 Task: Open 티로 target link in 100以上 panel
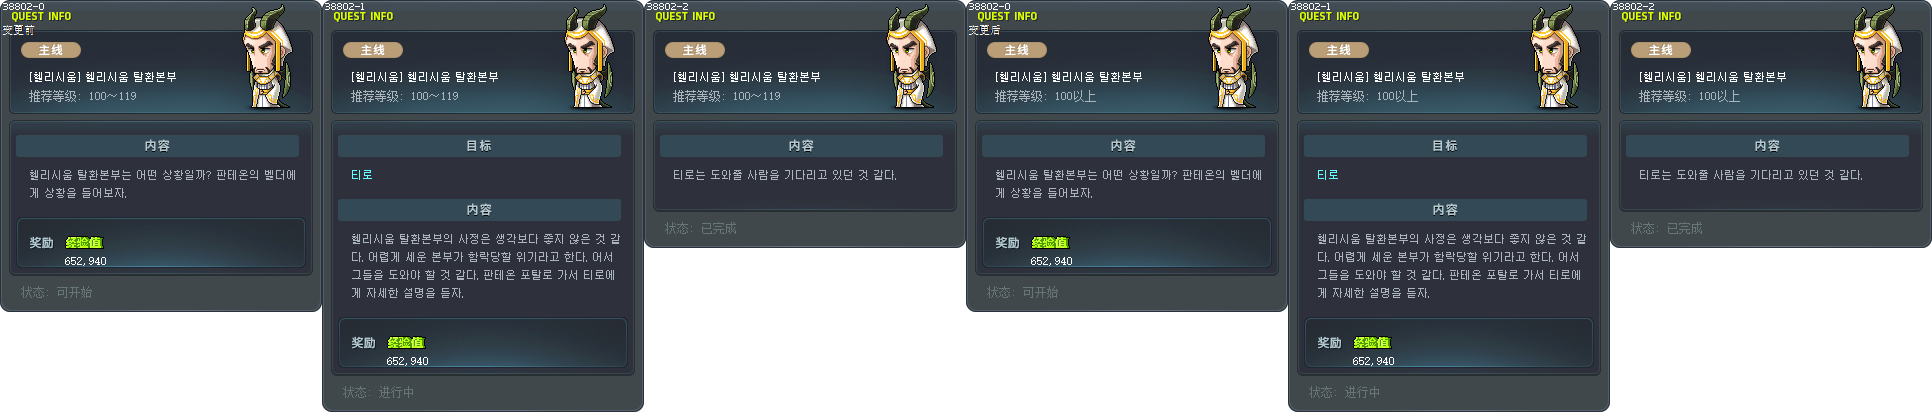point(1327,175)
